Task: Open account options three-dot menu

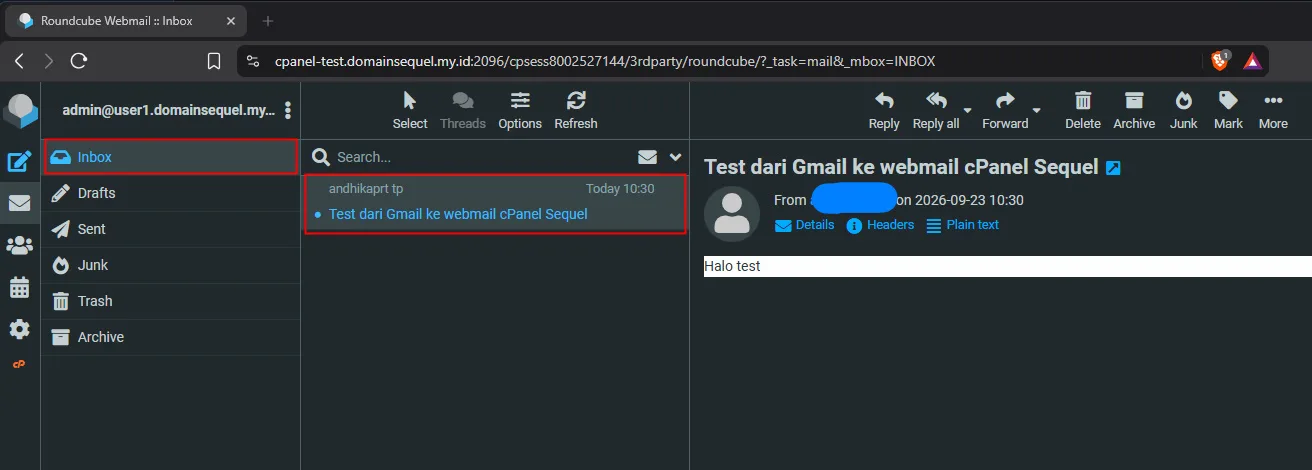Action: pos(288,110)
